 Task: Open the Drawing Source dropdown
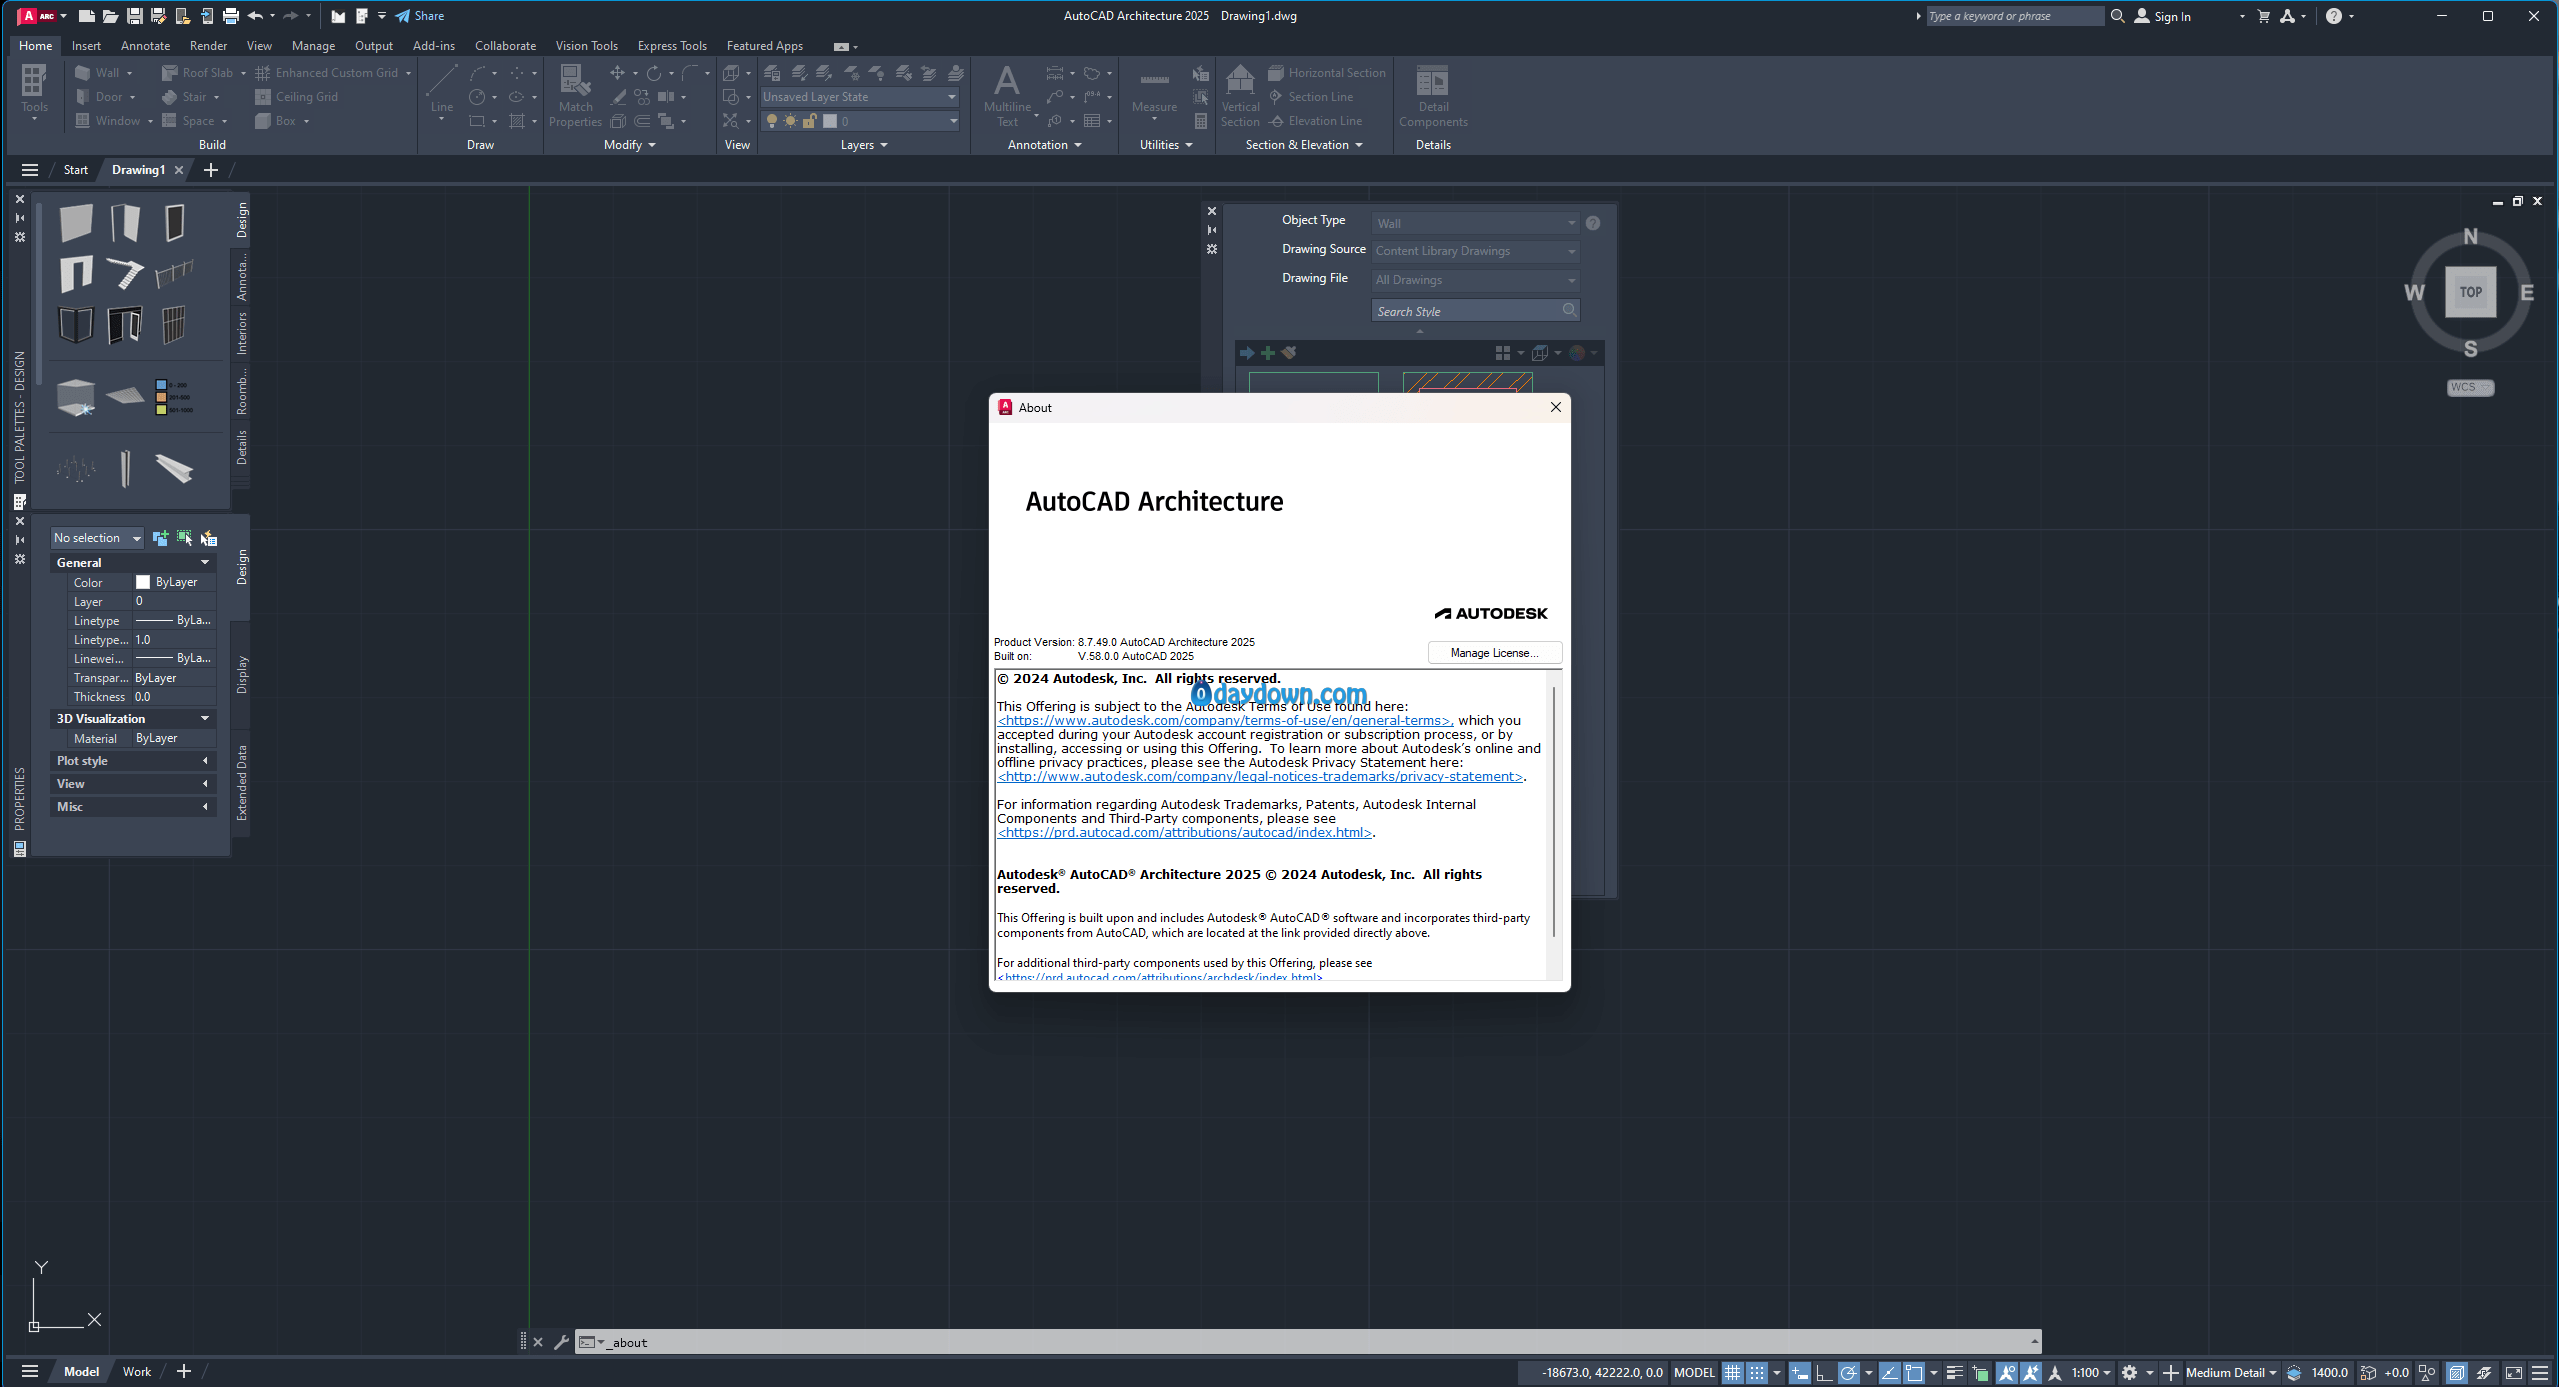(1475, 251)
